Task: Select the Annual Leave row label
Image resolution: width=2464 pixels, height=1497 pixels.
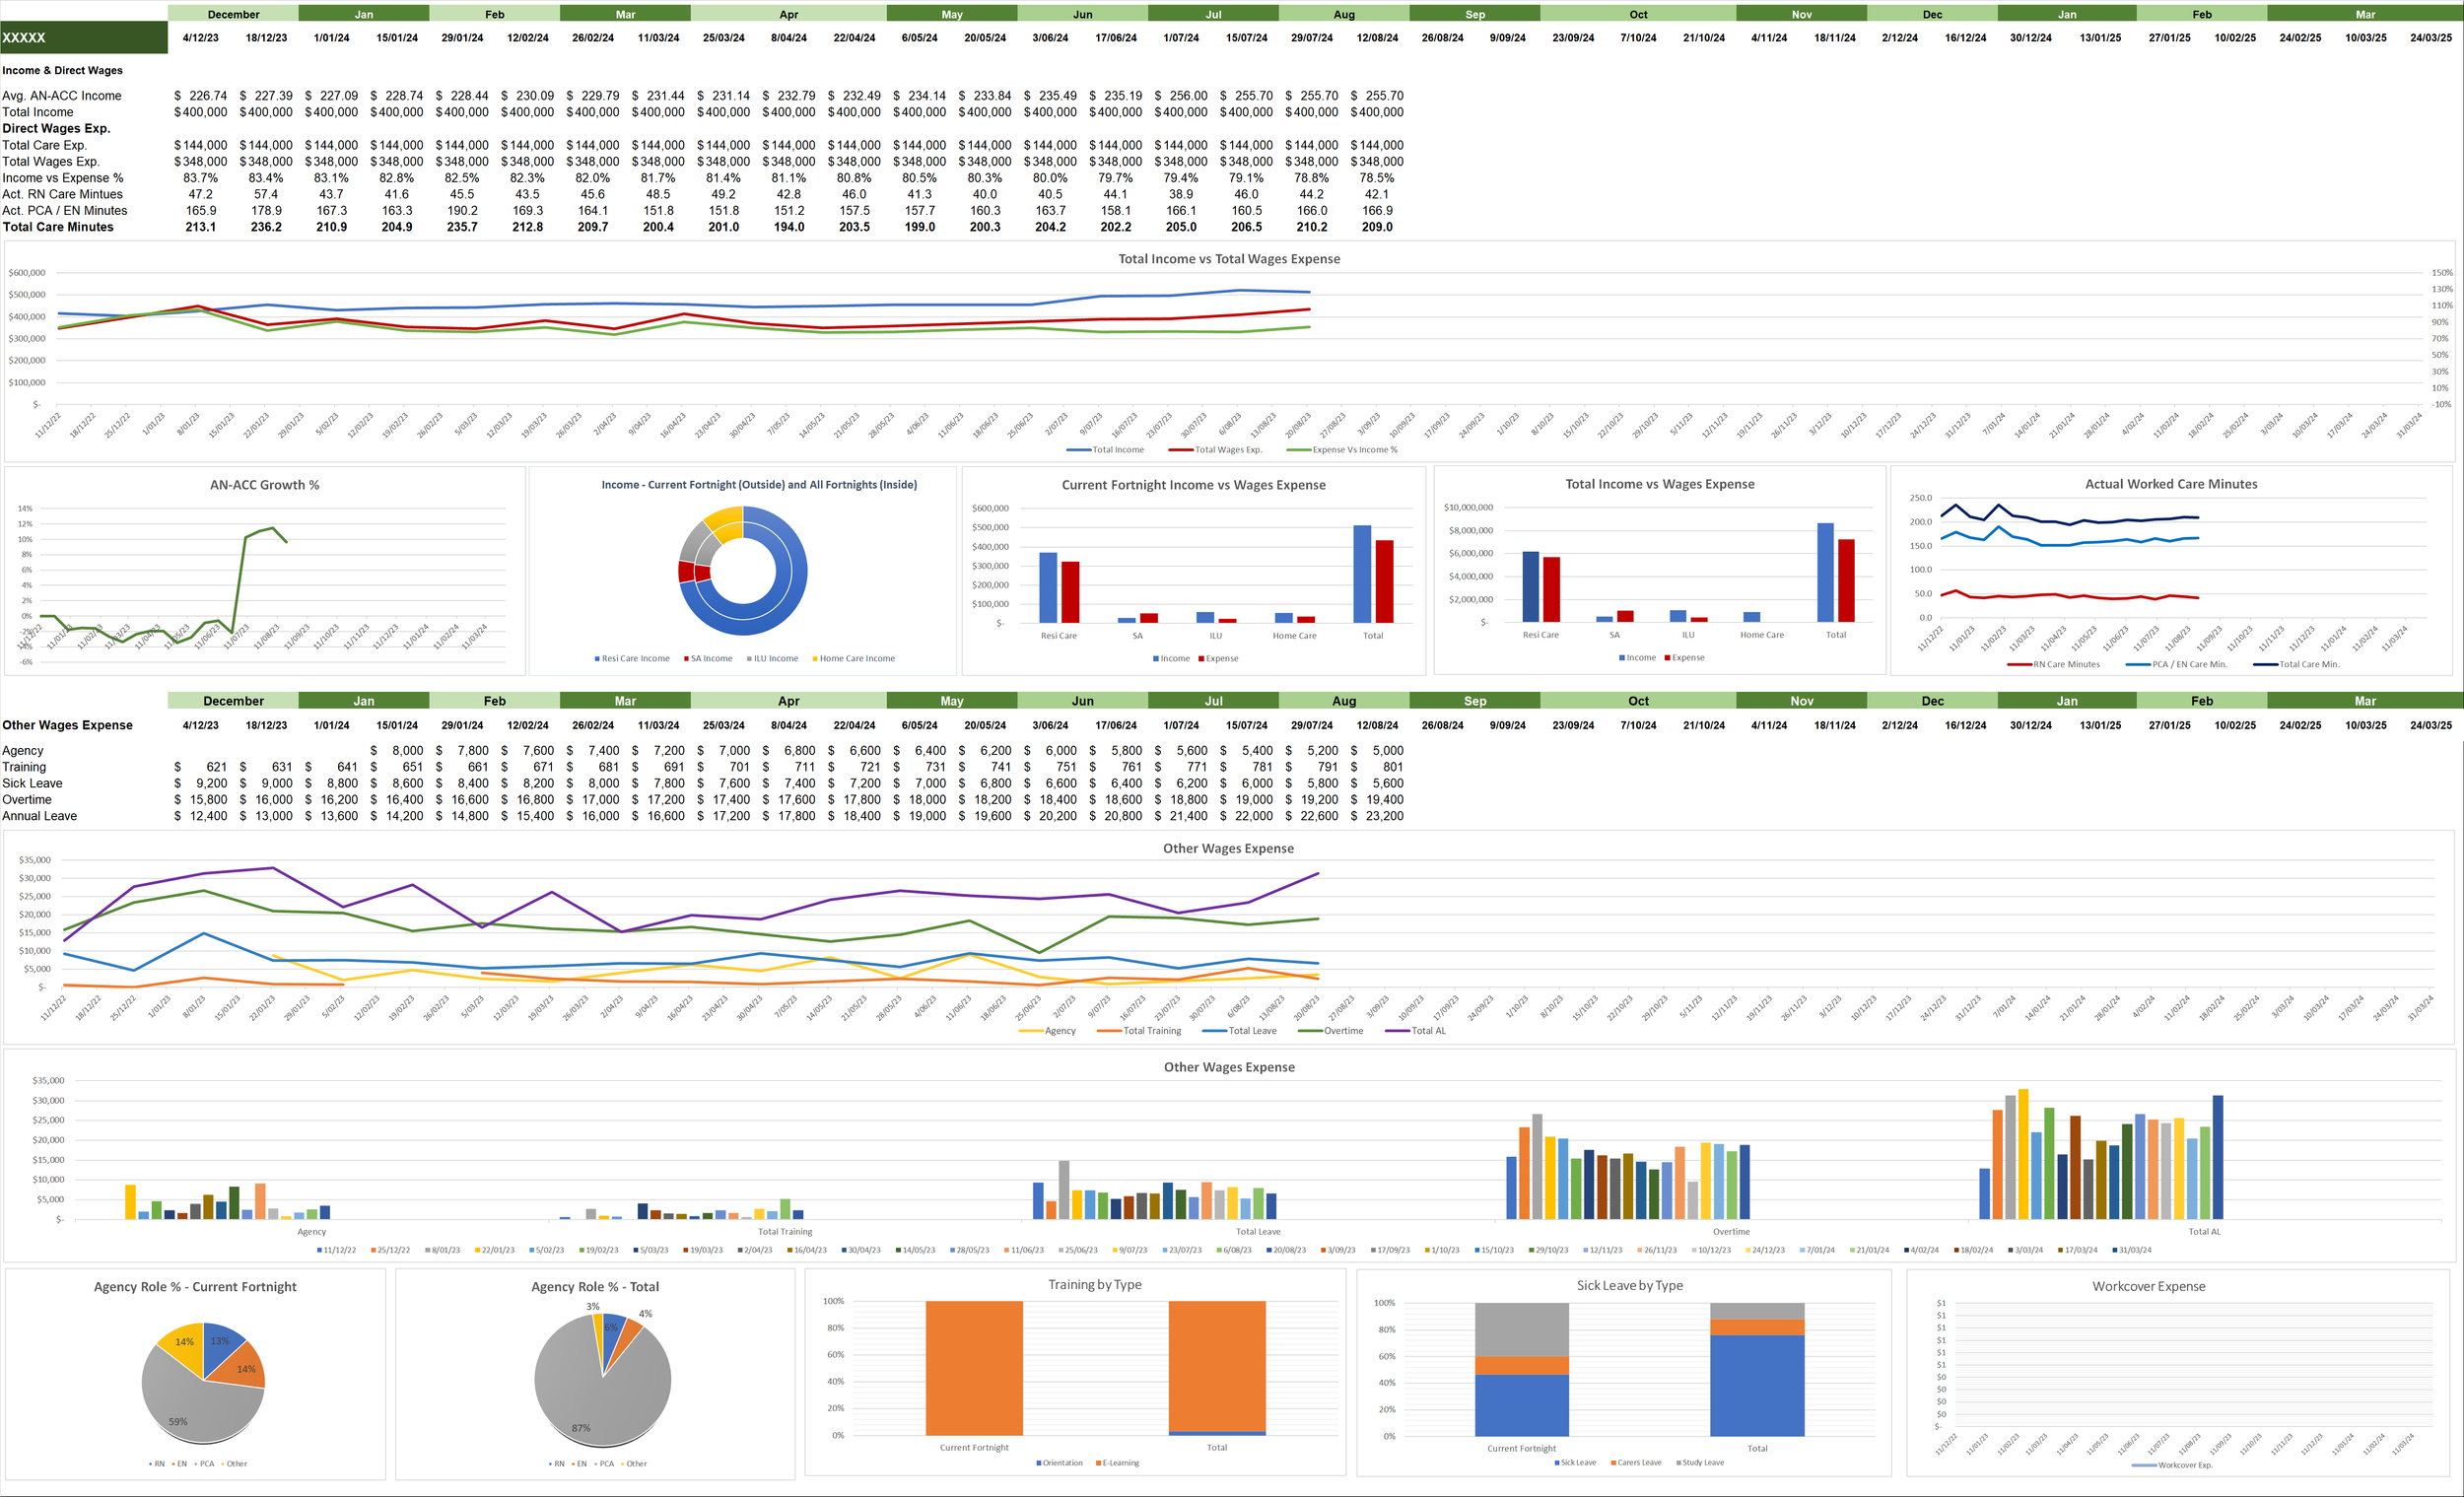Action: pyautogui.click(x=39, y=816)
